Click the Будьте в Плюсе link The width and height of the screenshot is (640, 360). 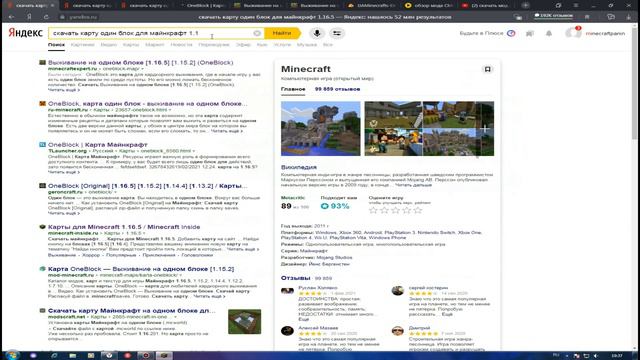tap(481, 33)
